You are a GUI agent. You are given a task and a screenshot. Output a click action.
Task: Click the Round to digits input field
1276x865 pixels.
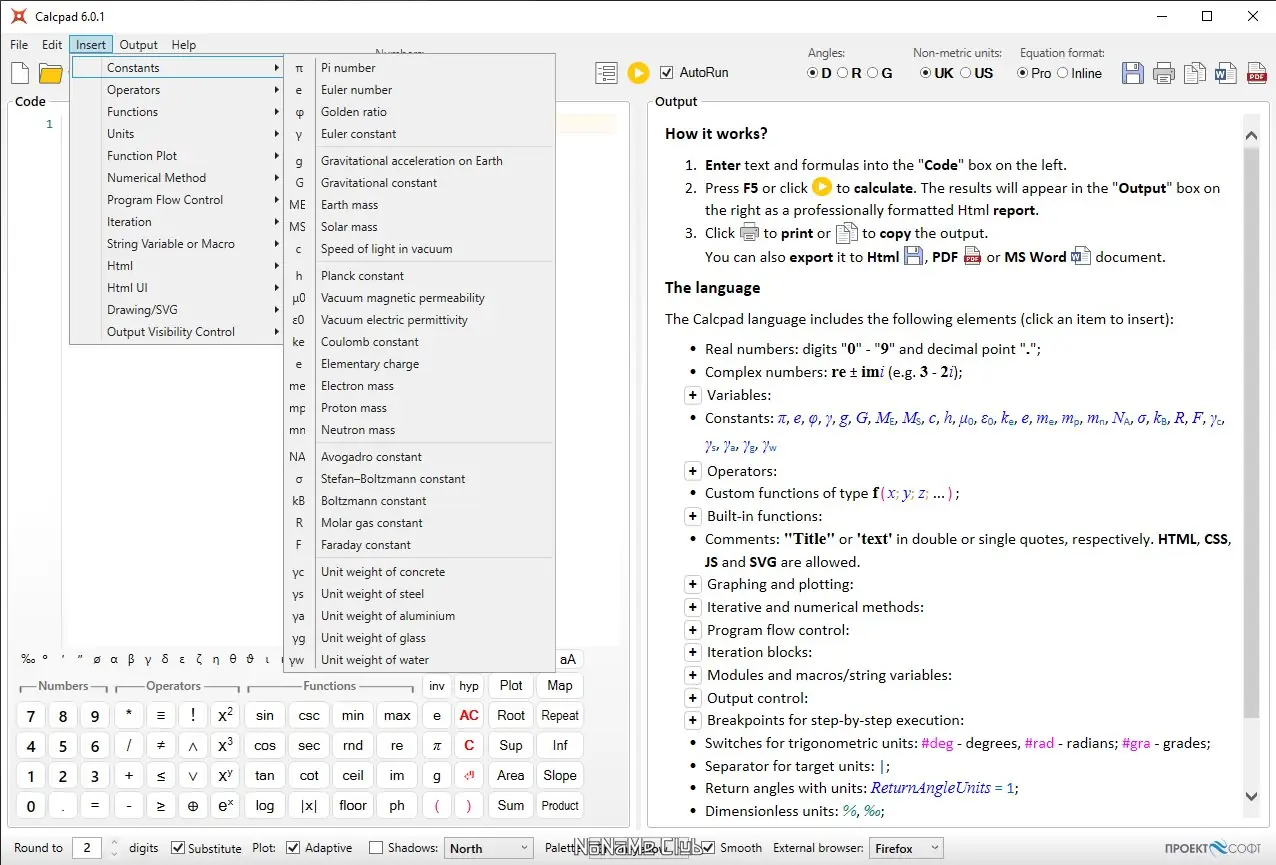pyautogui.click(x=87, y=848)
